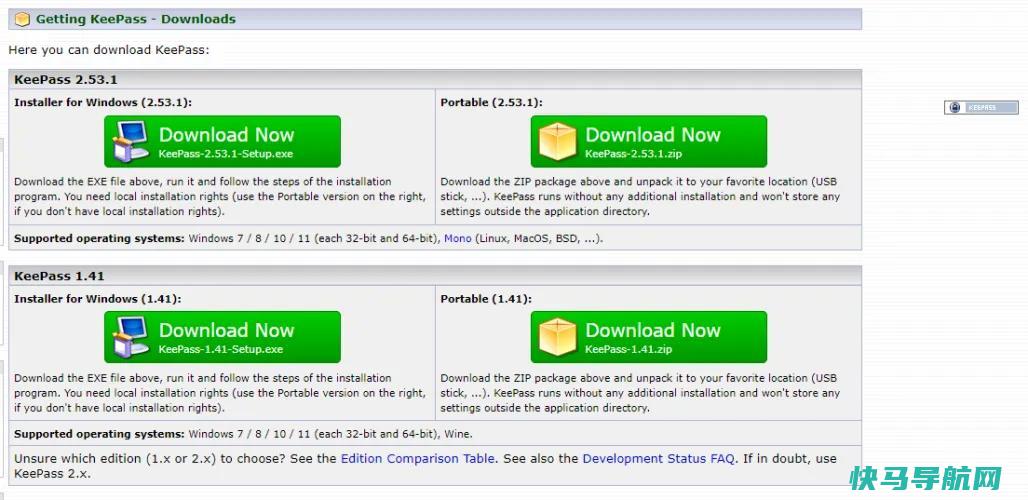
Task: Click 'Installer for Windows (2.53.1):' label
Action: [x=103, y=103]
